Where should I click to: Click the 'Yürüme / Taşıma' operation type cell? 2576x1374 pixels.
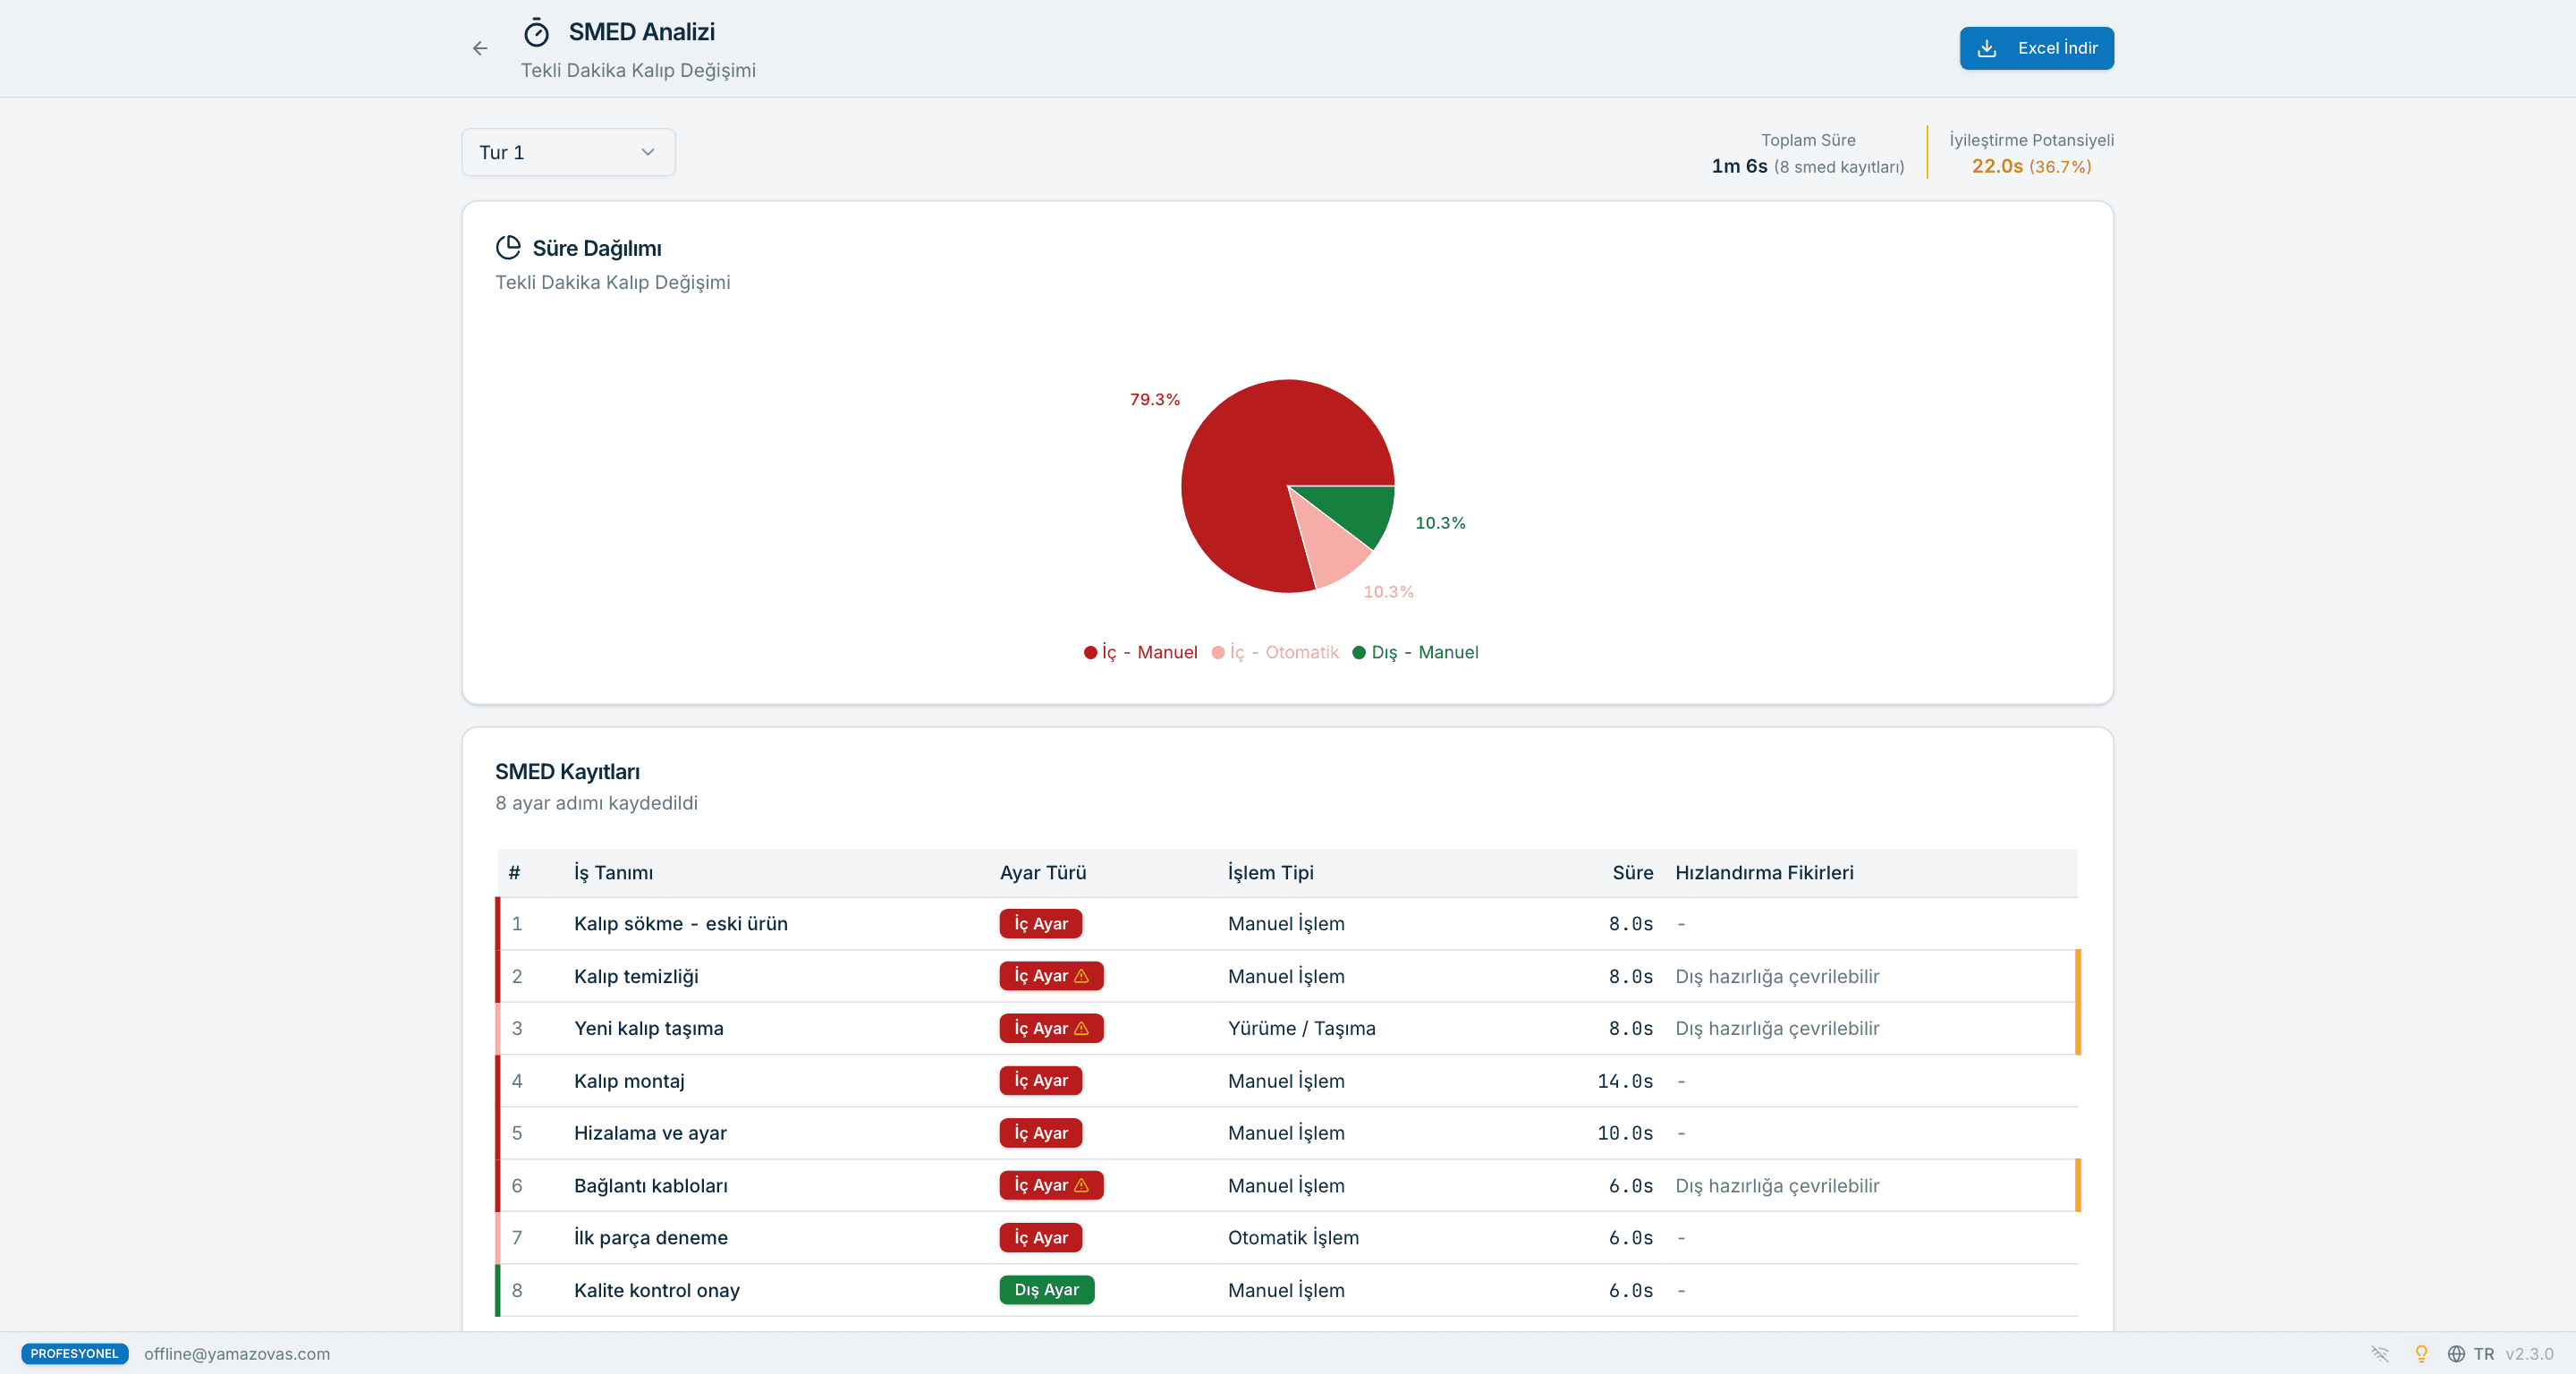1302,1028
